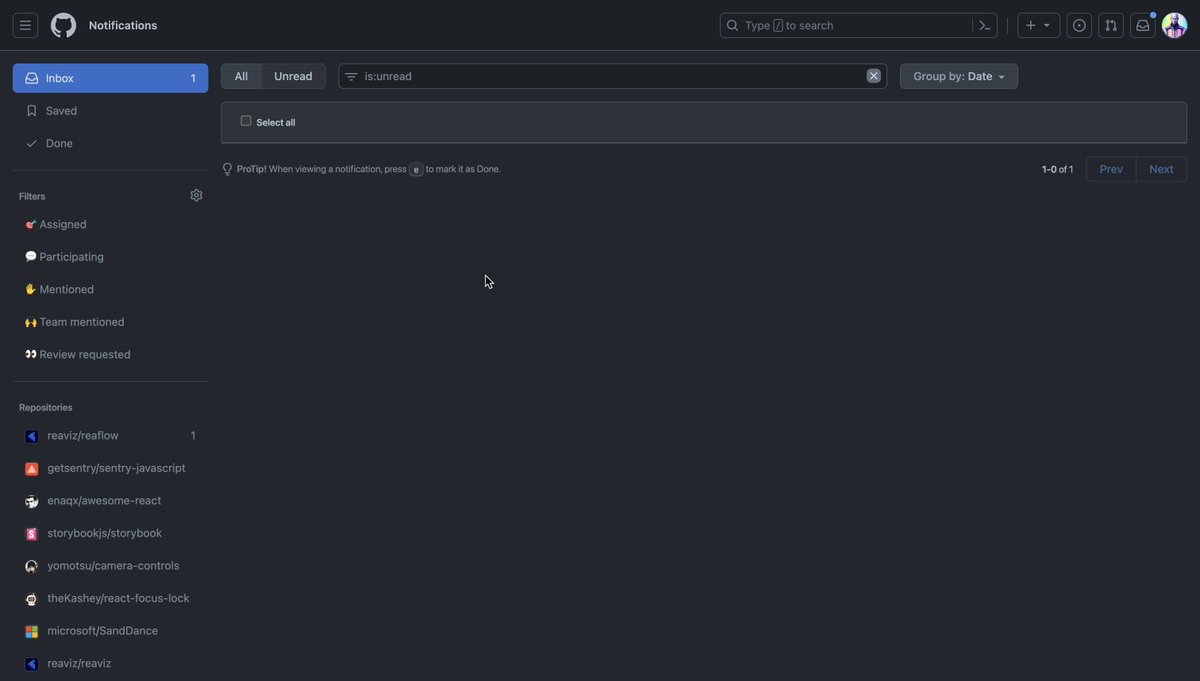This screenshot has width=1200, height=681.
Task: Open the reaviz/reaflow repository filter
Action: [81, 435]
